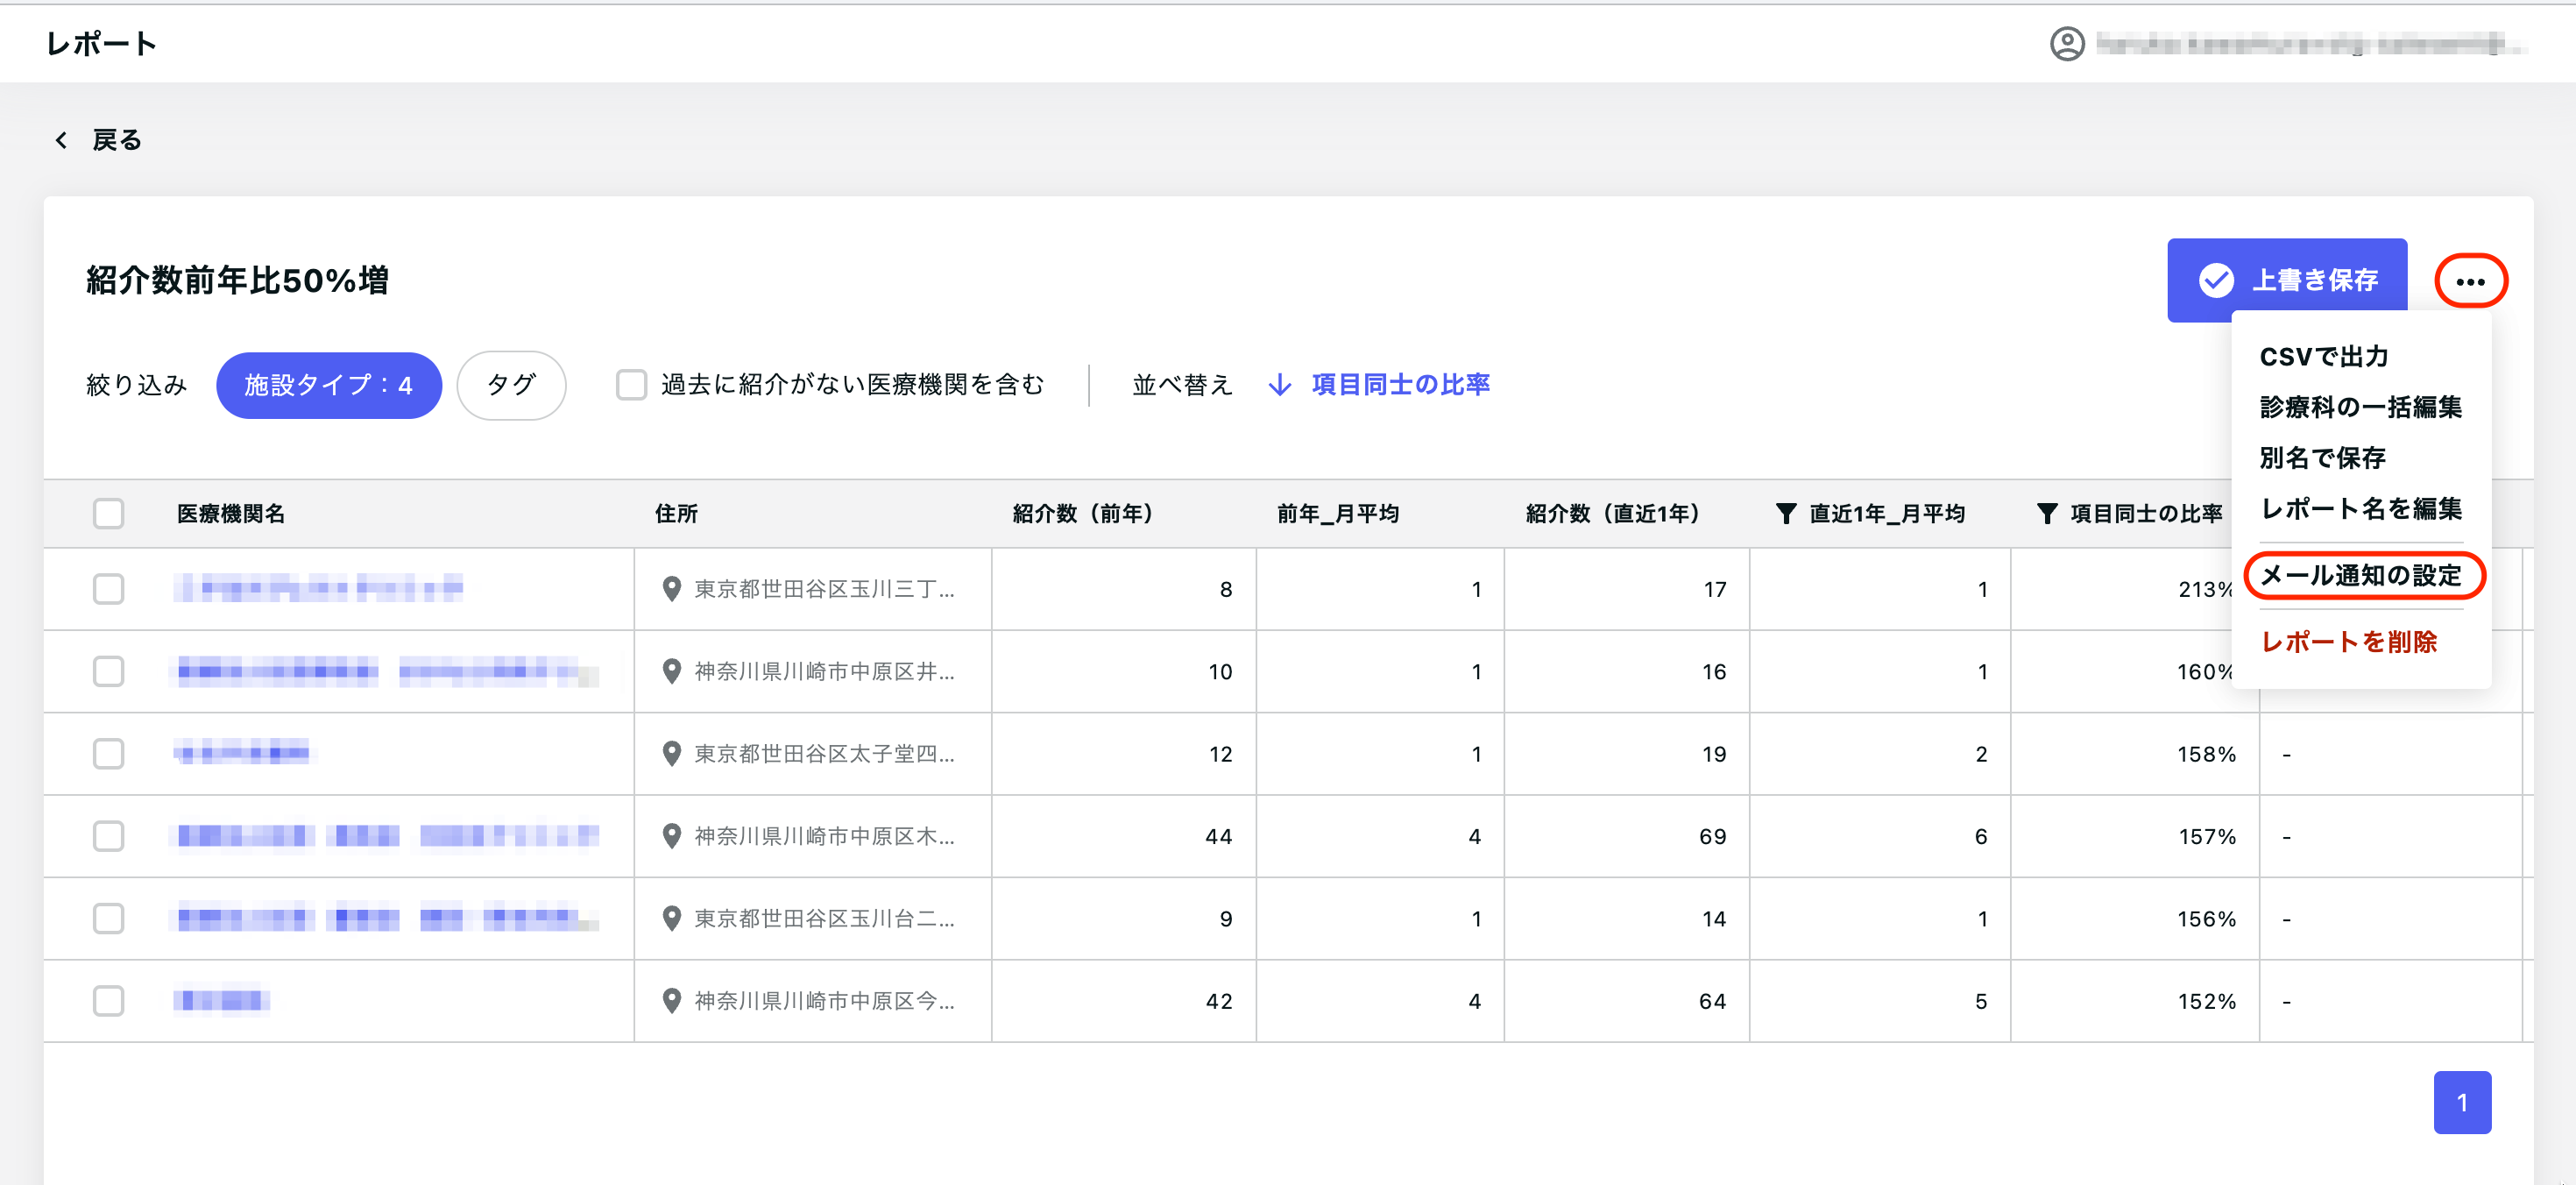This screenshot has height=1185, width=2576.
Task: Click the report title 紹介数前年比50%増
Action: (237, 280)
